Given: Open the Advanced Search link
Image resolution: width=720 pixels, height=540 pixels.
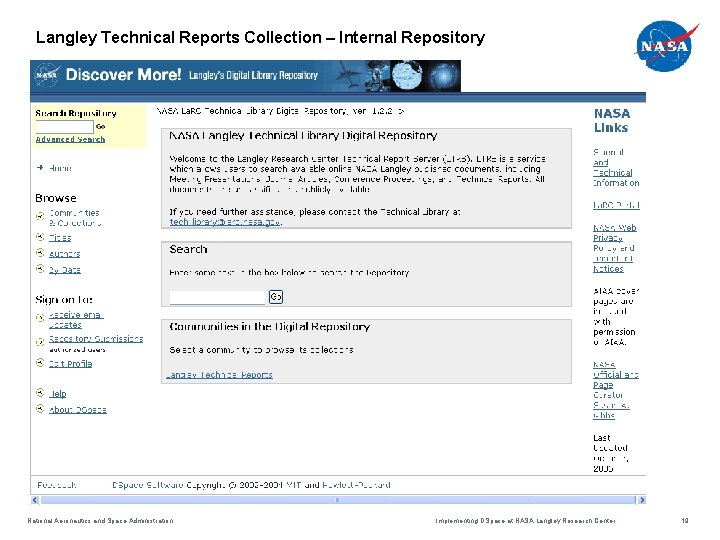Looking at the screenshot, I should [70, 139].
